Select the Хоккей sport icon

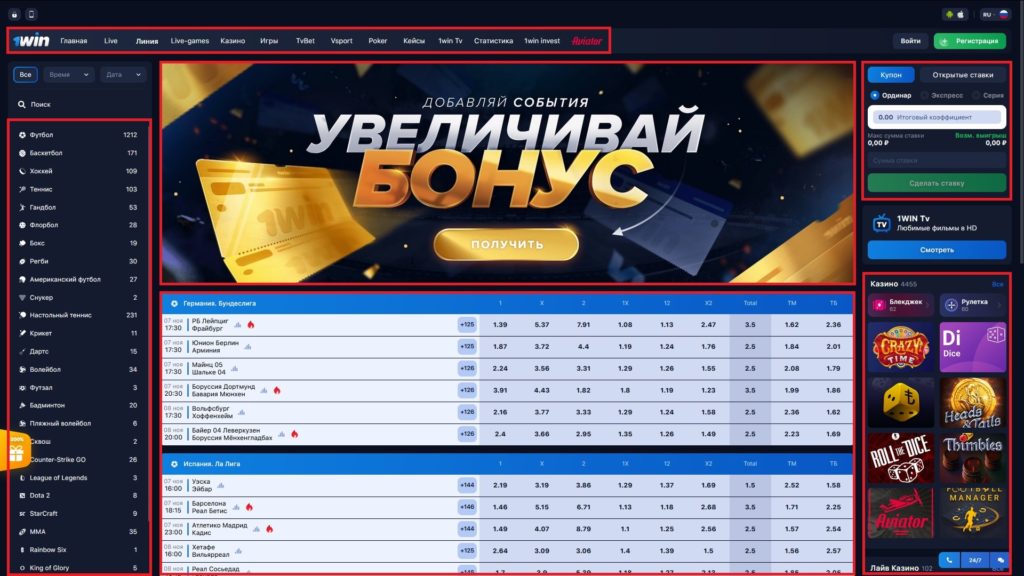tap(22, 171)
